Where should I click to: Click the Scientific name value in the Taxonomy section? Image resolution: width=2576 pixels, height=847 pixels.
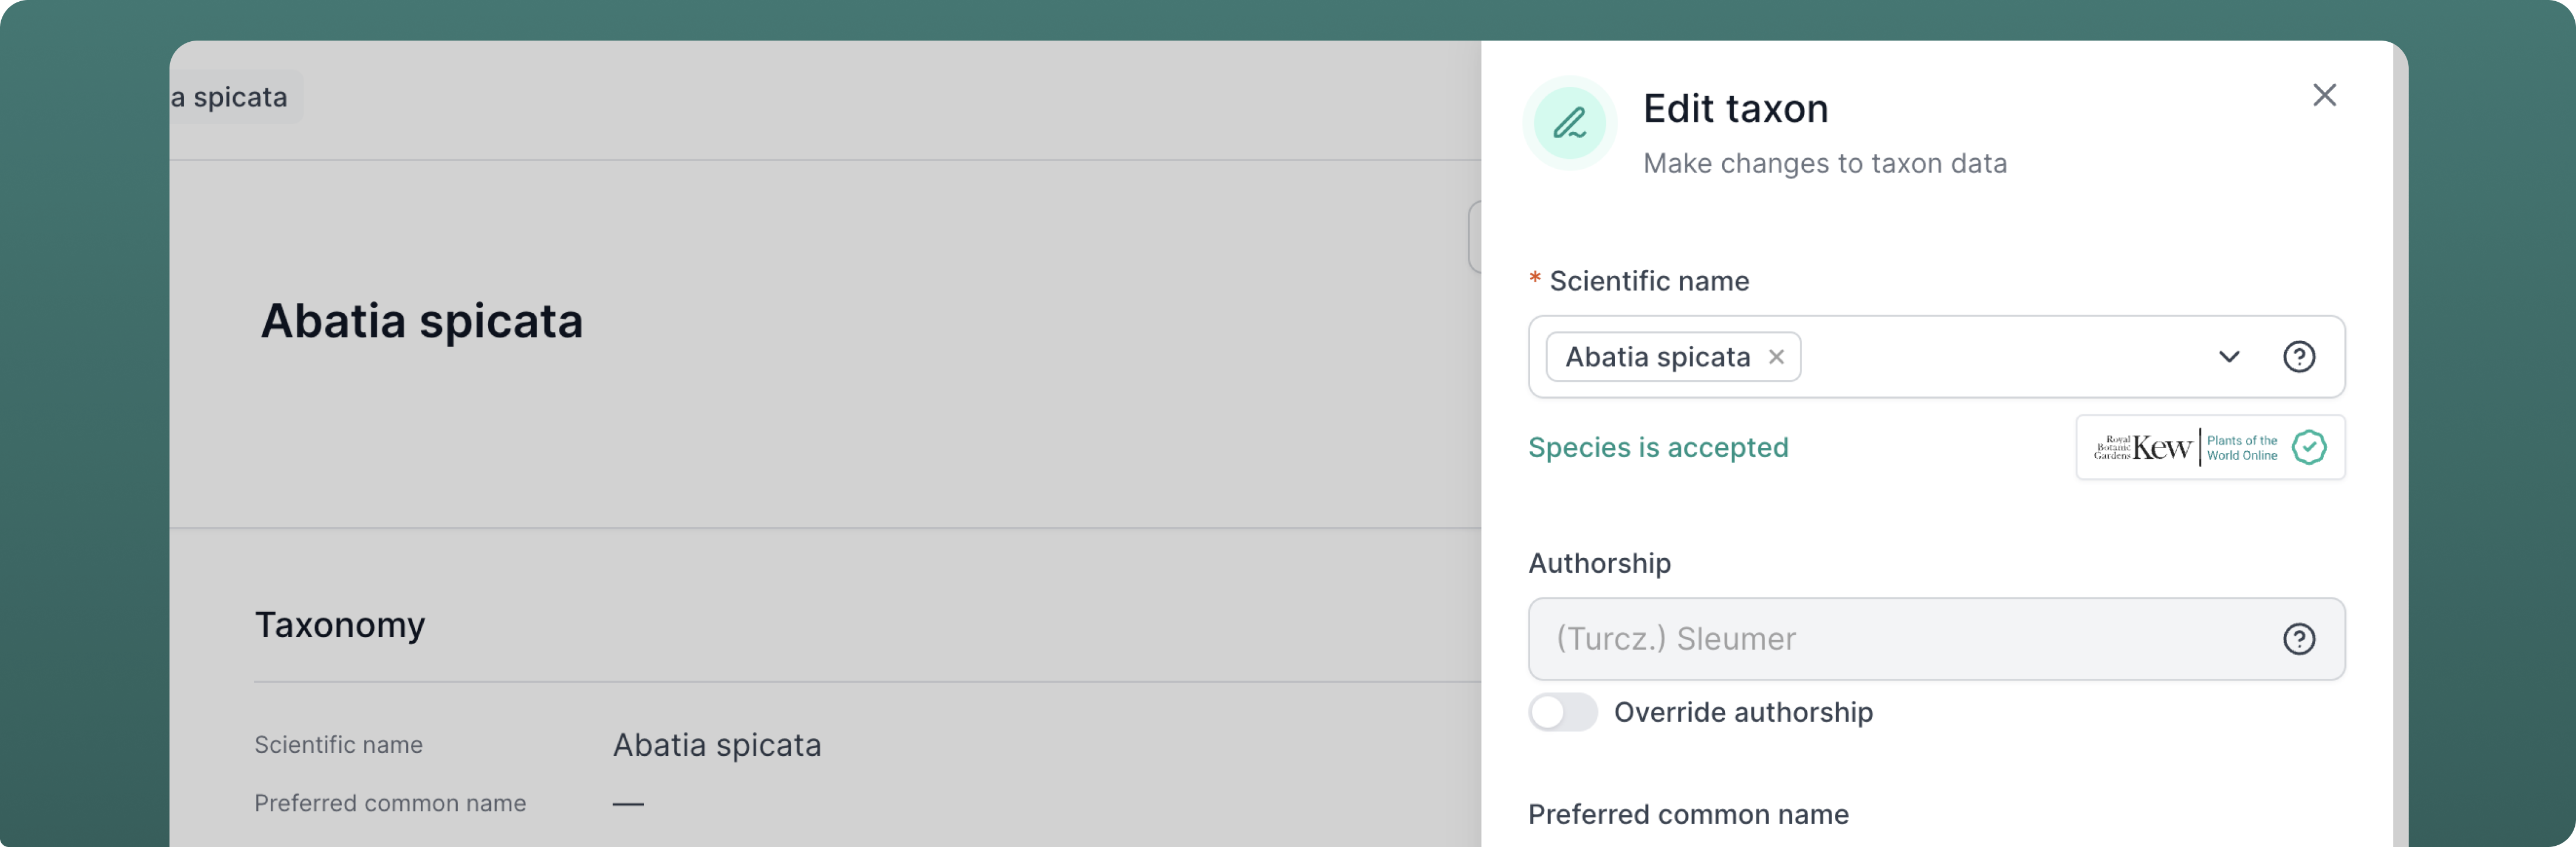click(716, 745)
